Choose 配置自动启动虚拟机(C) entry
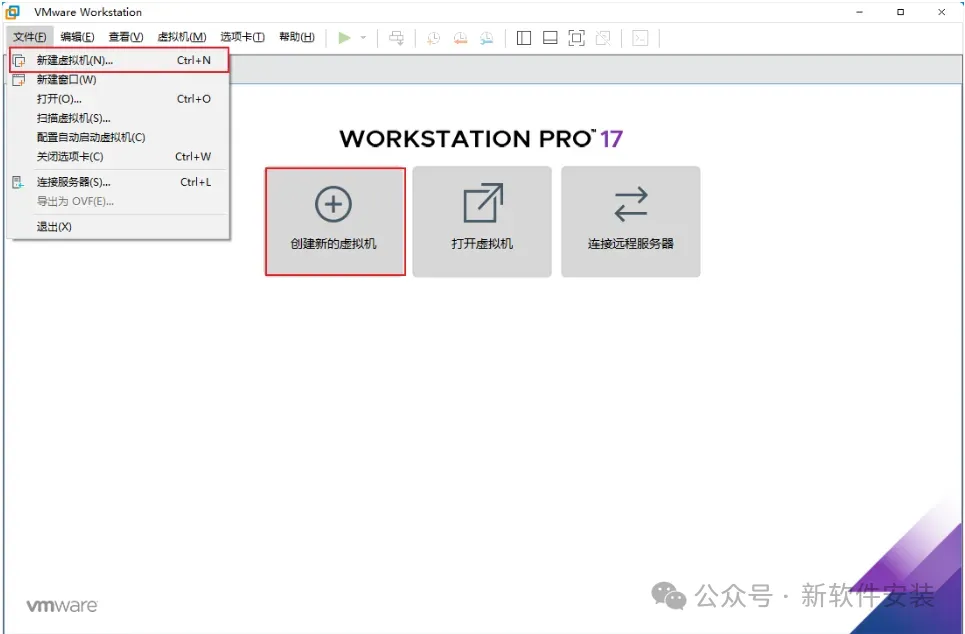Image resolution: width=965 pixels, height=634 pixels. pos(119,137)
